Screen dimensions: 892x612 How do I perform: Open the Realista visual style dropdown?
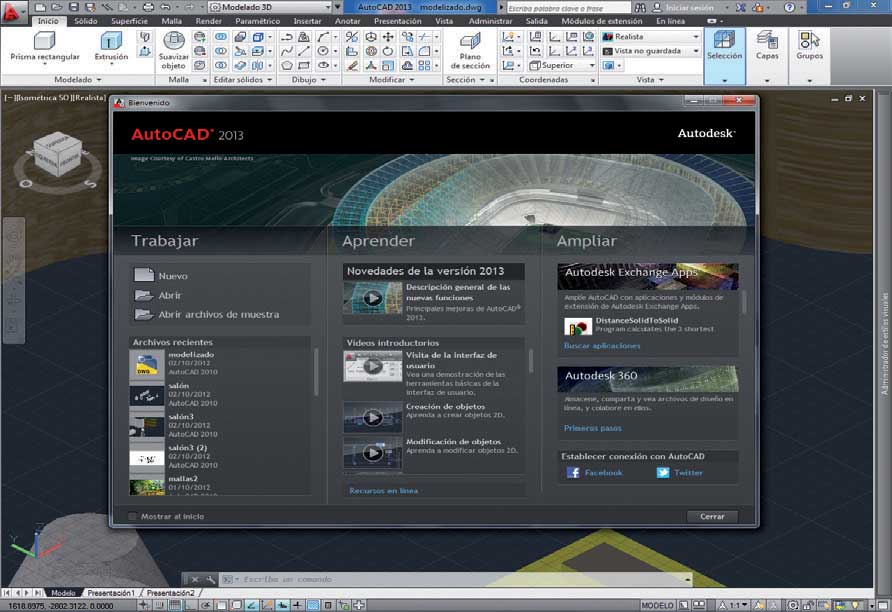coord(650,36)
